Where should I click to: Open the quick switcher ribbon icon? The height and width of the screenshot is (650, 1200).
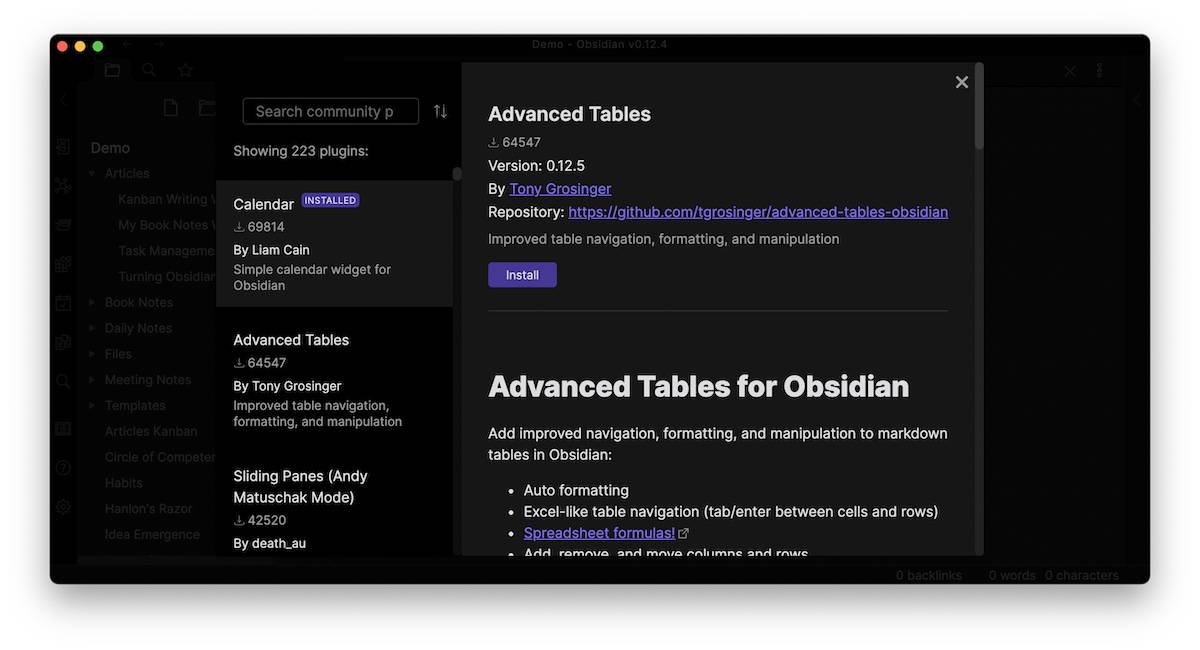click(x=63, y=147)
